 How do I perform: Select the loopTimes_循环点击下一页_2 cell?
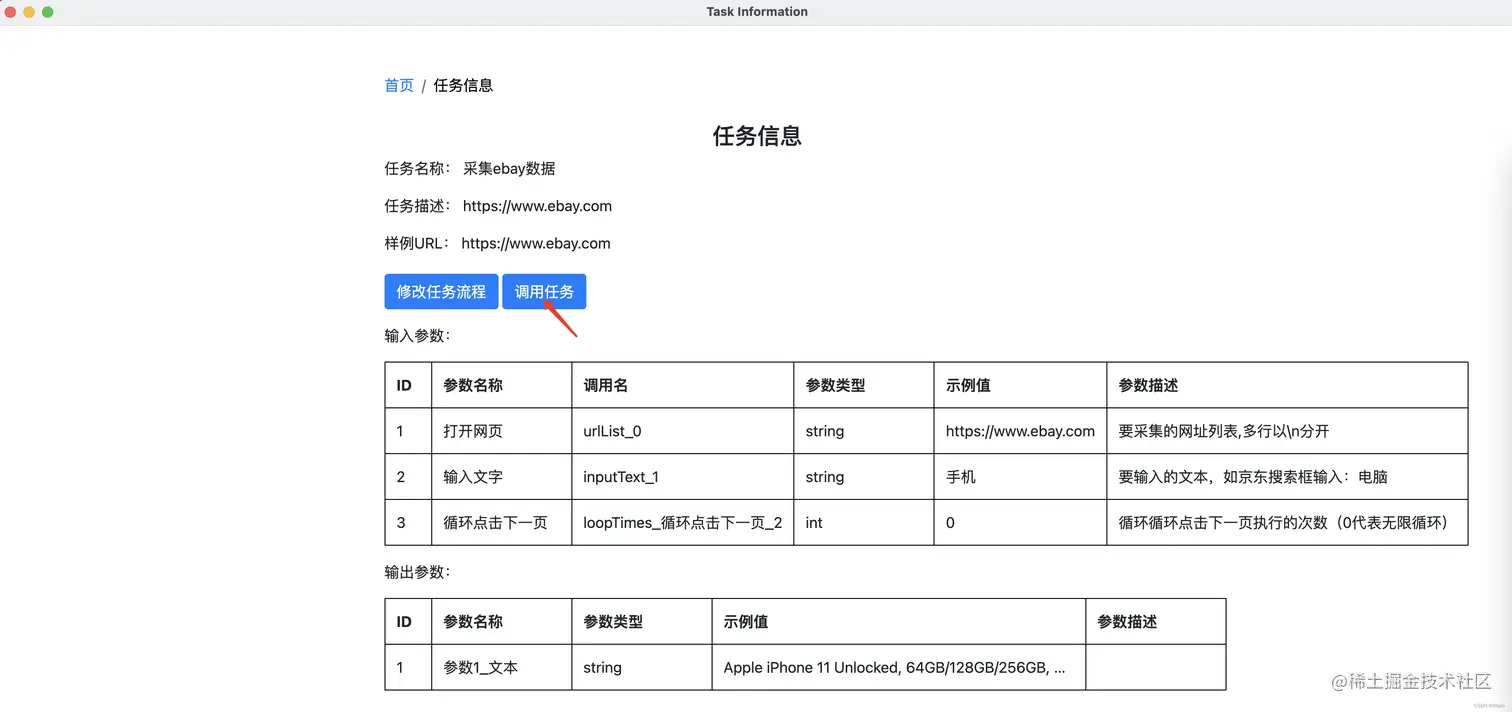(682, 522)
